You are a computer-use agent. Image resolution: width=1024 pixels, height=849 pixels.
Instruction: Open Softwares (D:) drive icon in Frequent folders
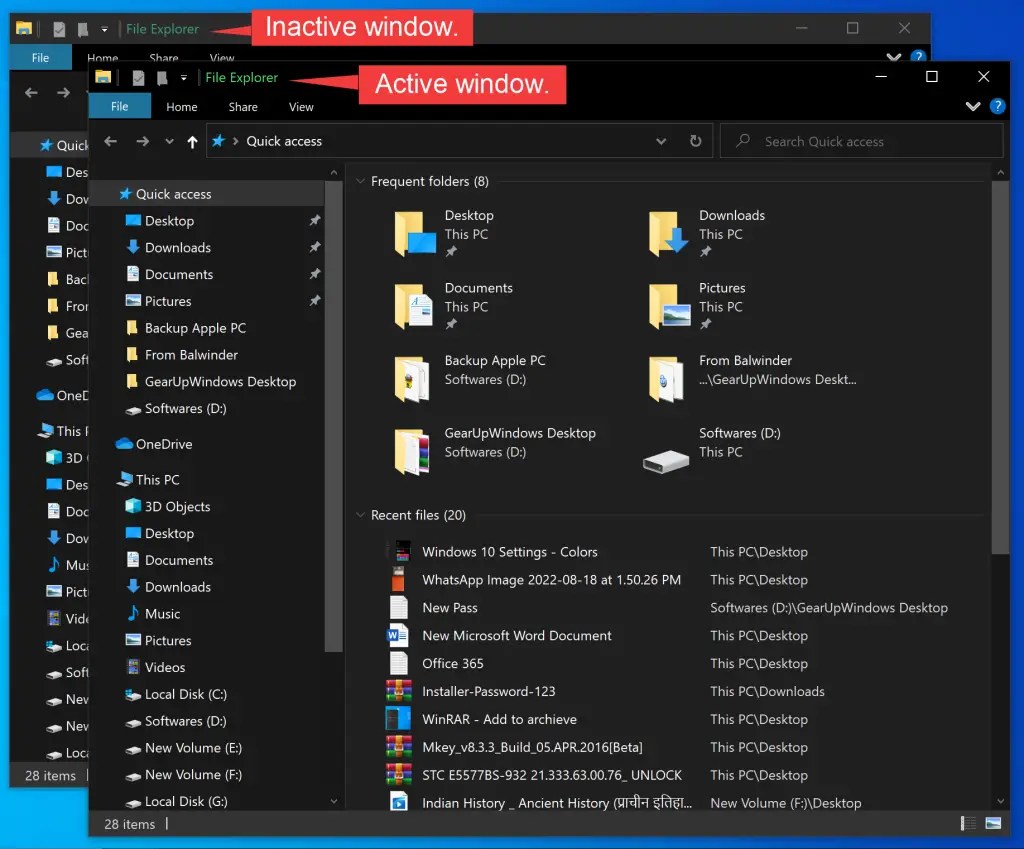[665, 461]
